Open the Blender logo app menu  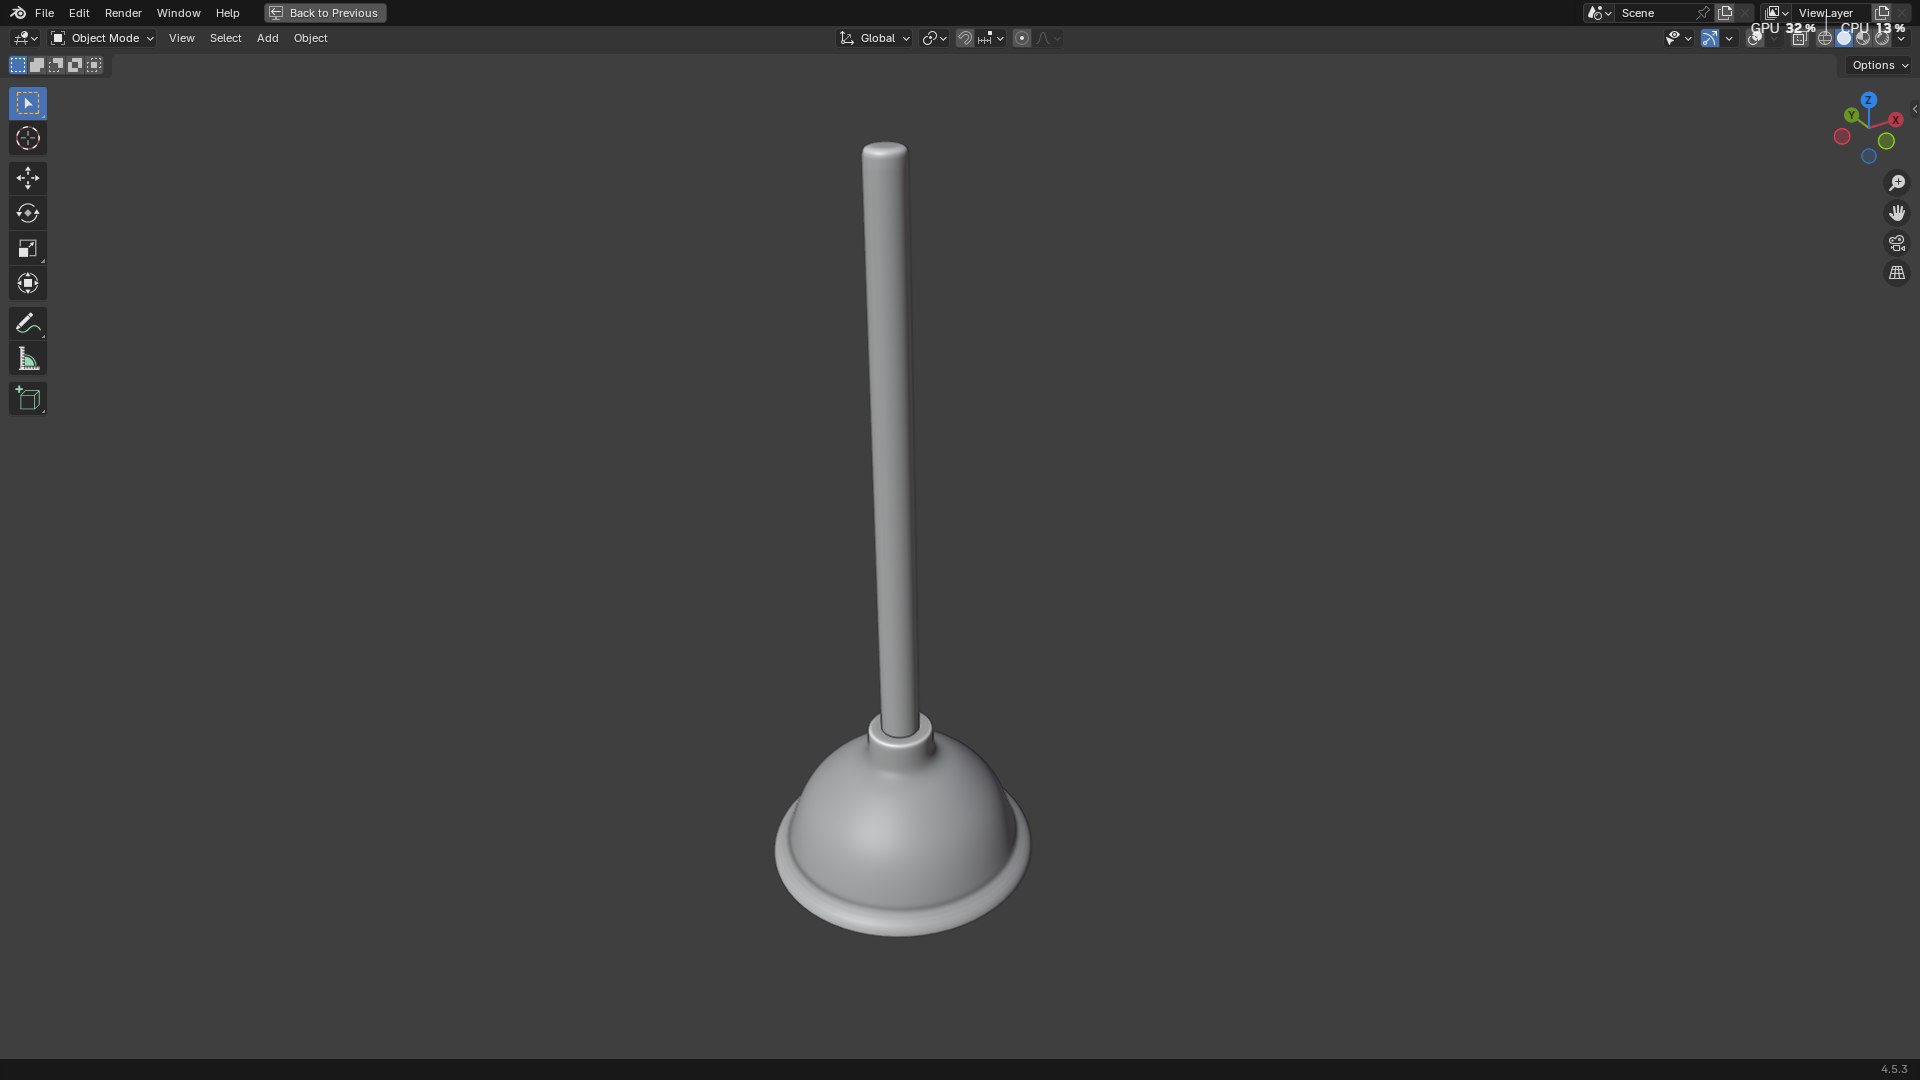point(18,13)
